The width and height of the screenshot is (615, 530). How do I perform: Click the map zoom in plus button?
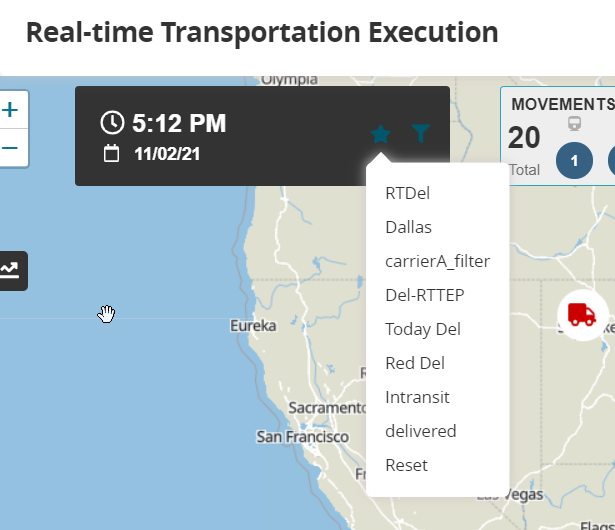click(x=11, y=110)
